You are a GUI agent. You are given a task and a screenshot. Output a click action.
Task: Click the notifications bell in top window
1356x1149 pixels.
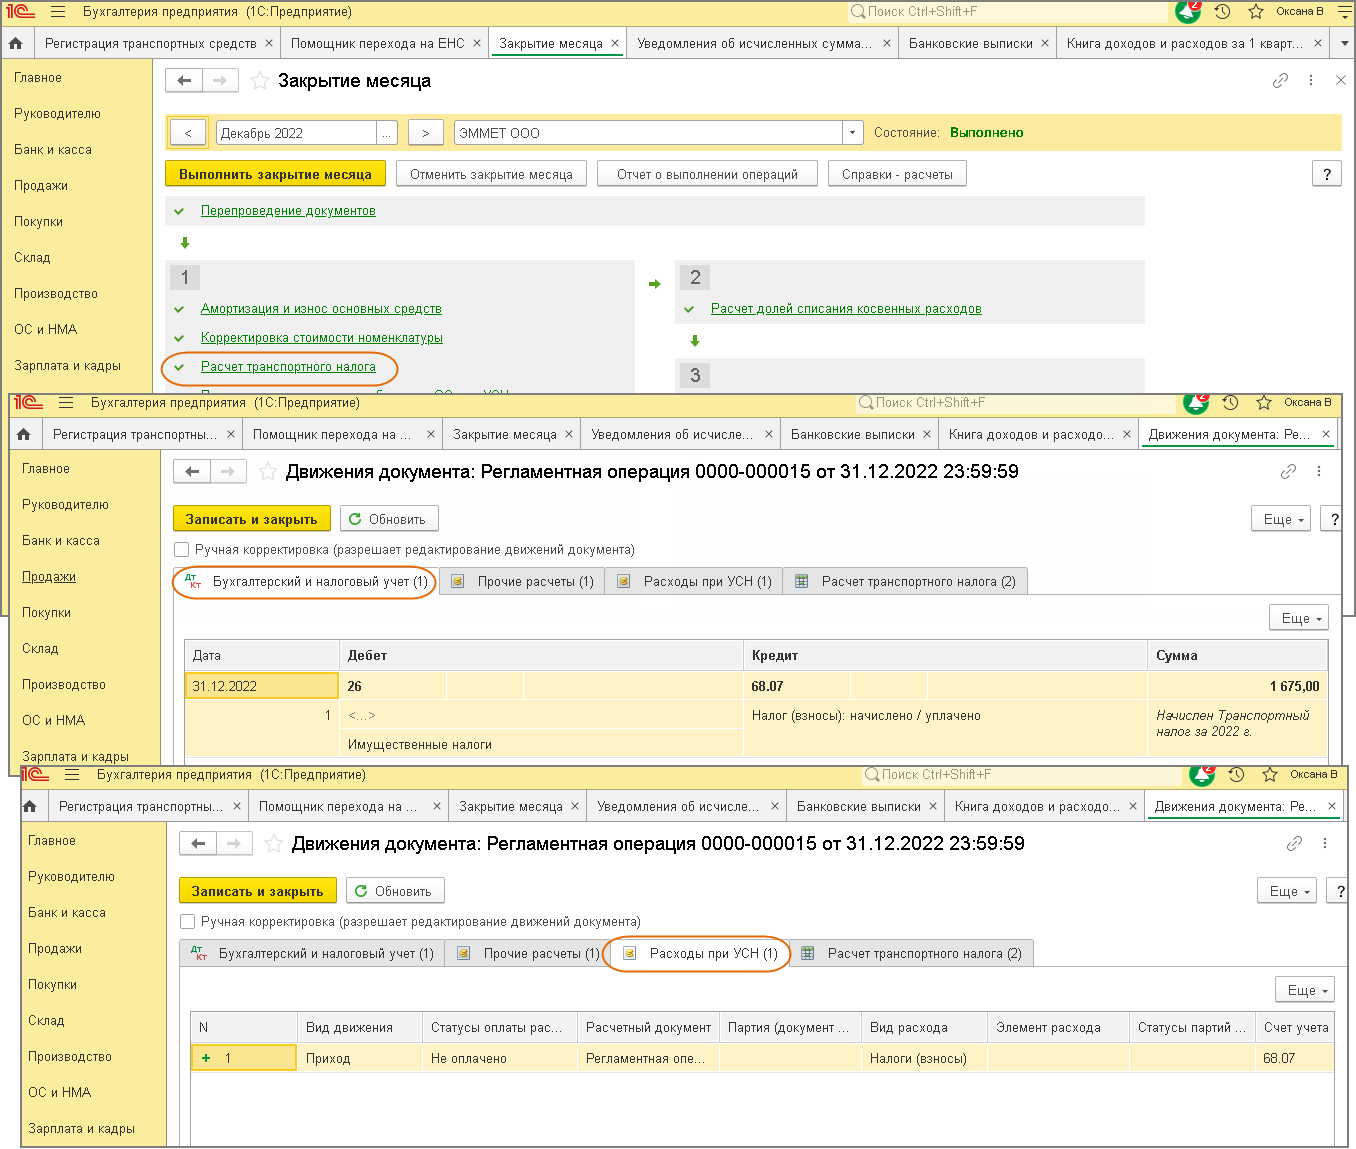1188,12
